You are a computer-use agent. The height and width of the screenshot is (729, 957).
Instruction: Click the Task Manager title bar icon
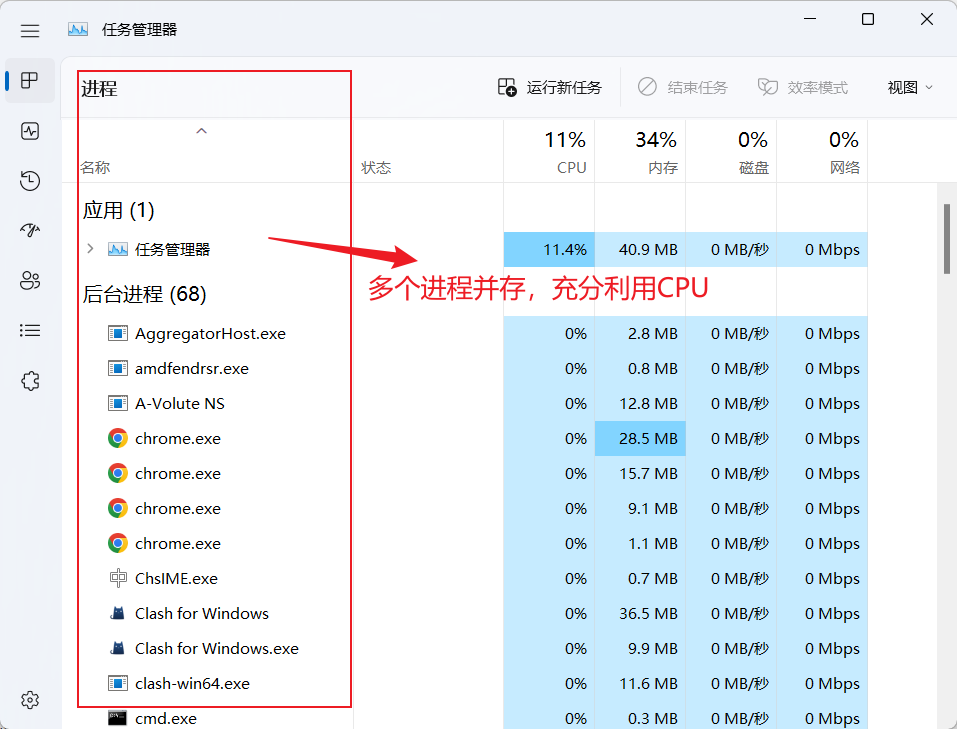tap(78, 29)
